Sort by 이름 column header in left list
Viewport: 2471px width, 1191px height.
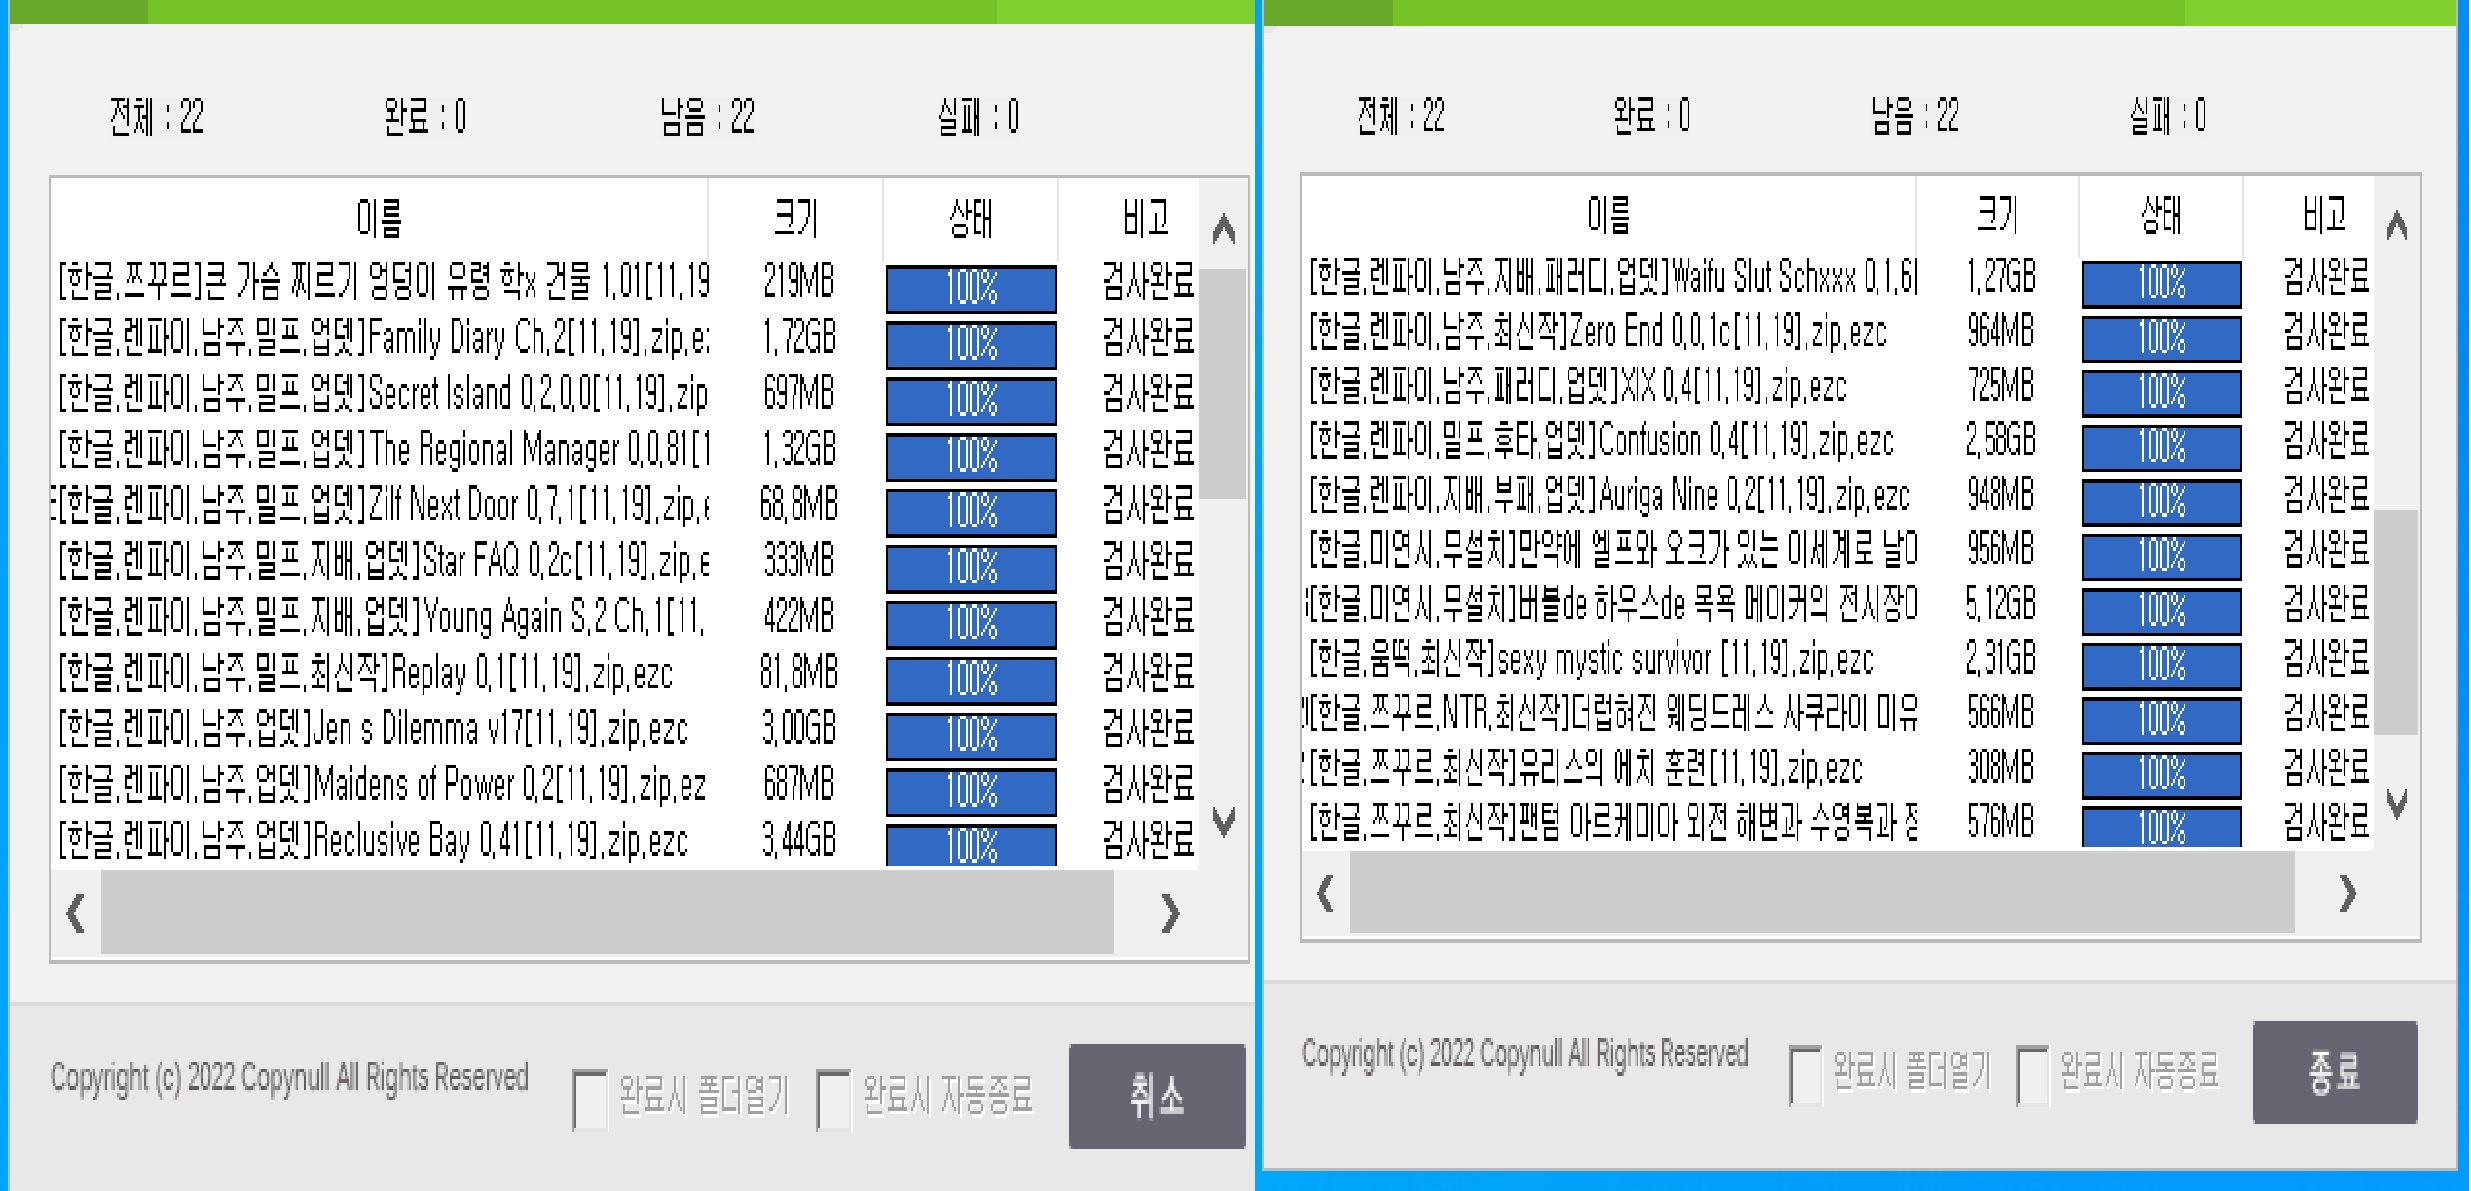pos(378,217)
